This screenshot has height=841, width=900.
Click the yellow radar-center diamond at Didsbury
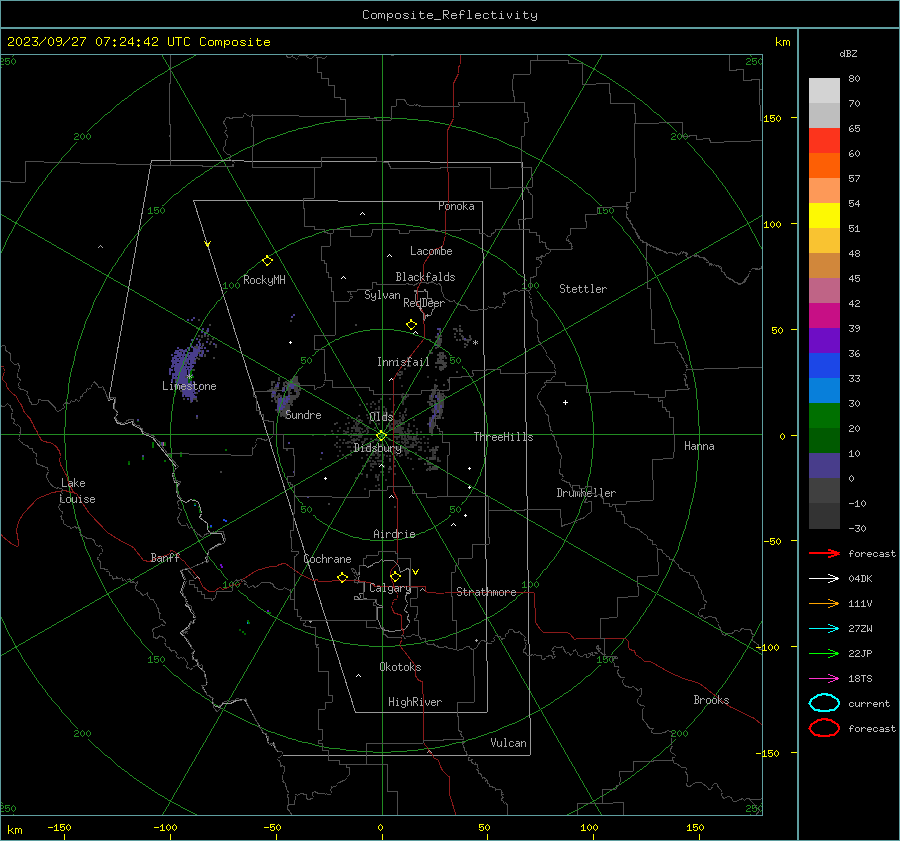381,436
